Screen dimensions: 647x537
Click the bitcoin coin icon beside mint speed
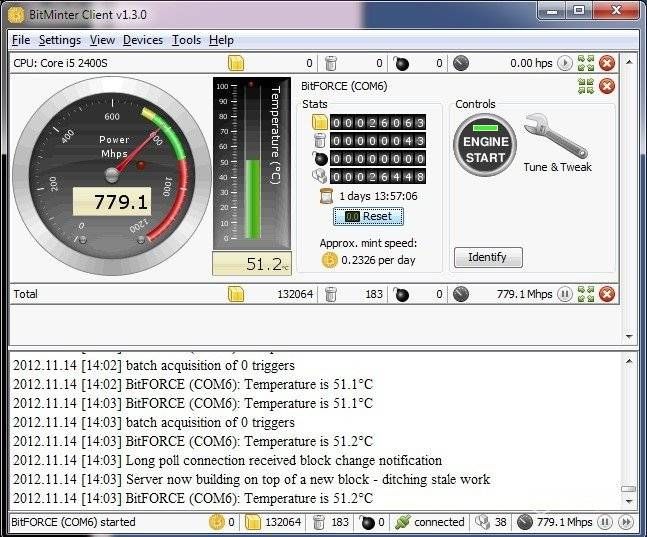click(x=329, y=260)
